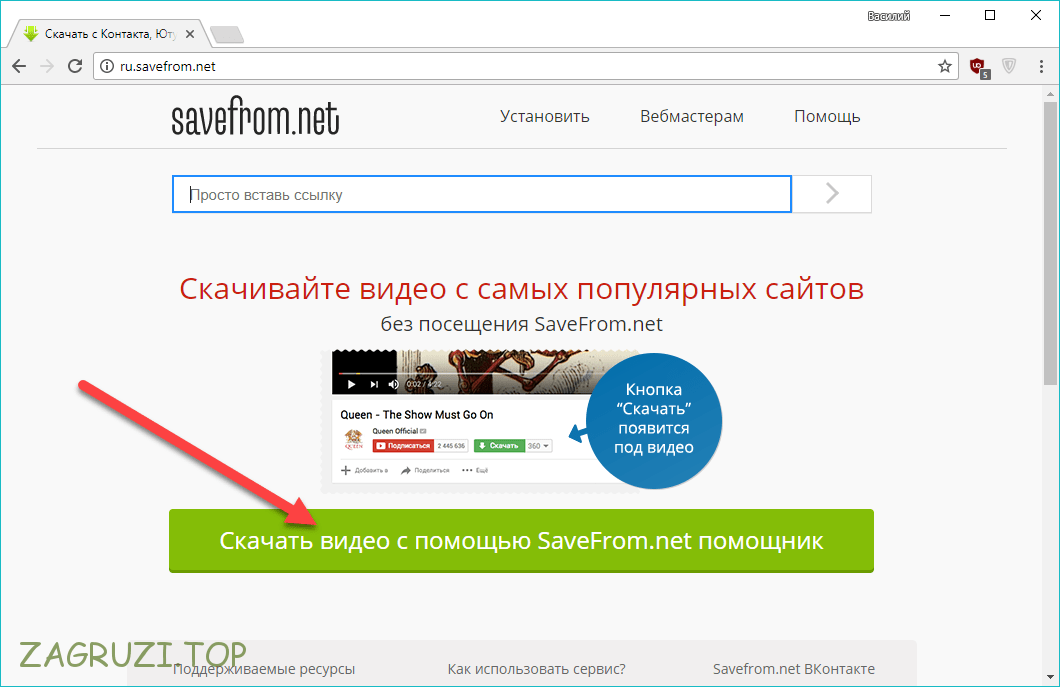Click scrollbar up arrow
This screenshot has width=1060, height=687.
(1050, 93)
